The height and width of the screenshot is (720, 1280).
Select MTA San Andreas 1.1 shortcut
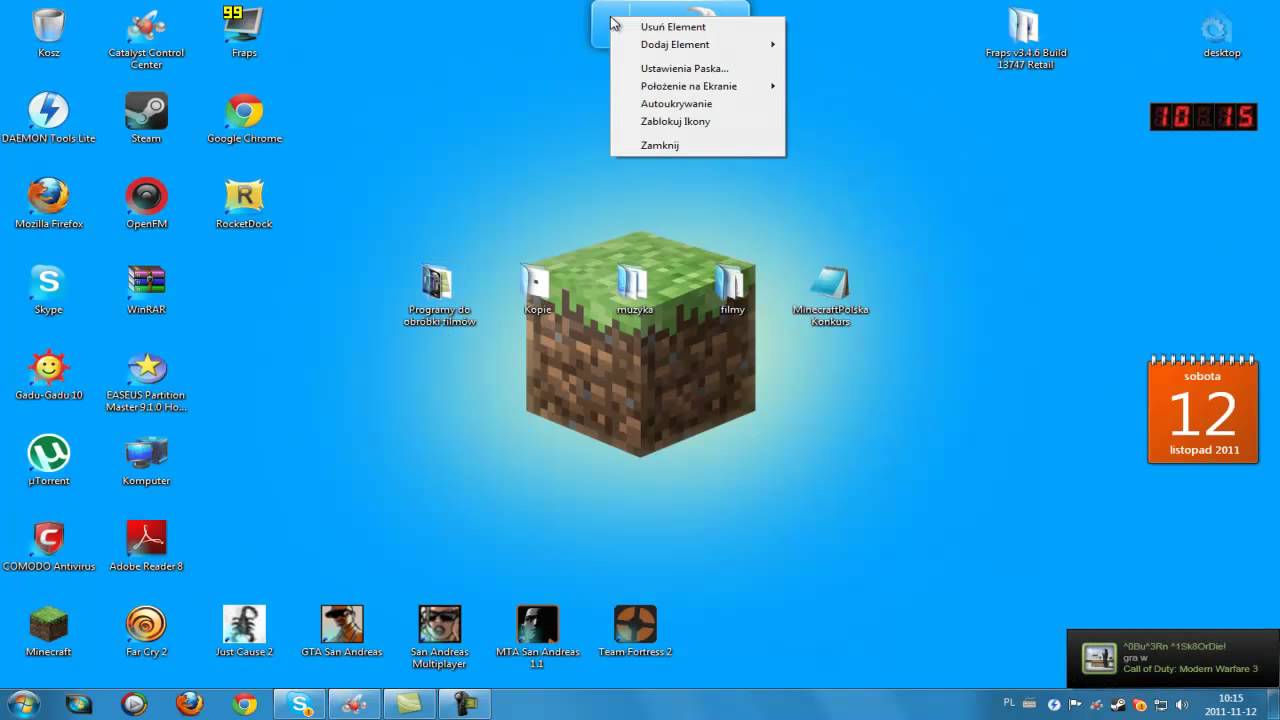[537, 637]
